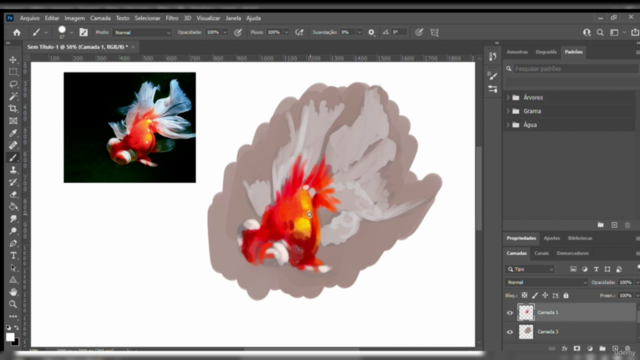Switch to the Degradês tab
The height and width of the screenshot is (360, 640).
click(x=546, y=52)
